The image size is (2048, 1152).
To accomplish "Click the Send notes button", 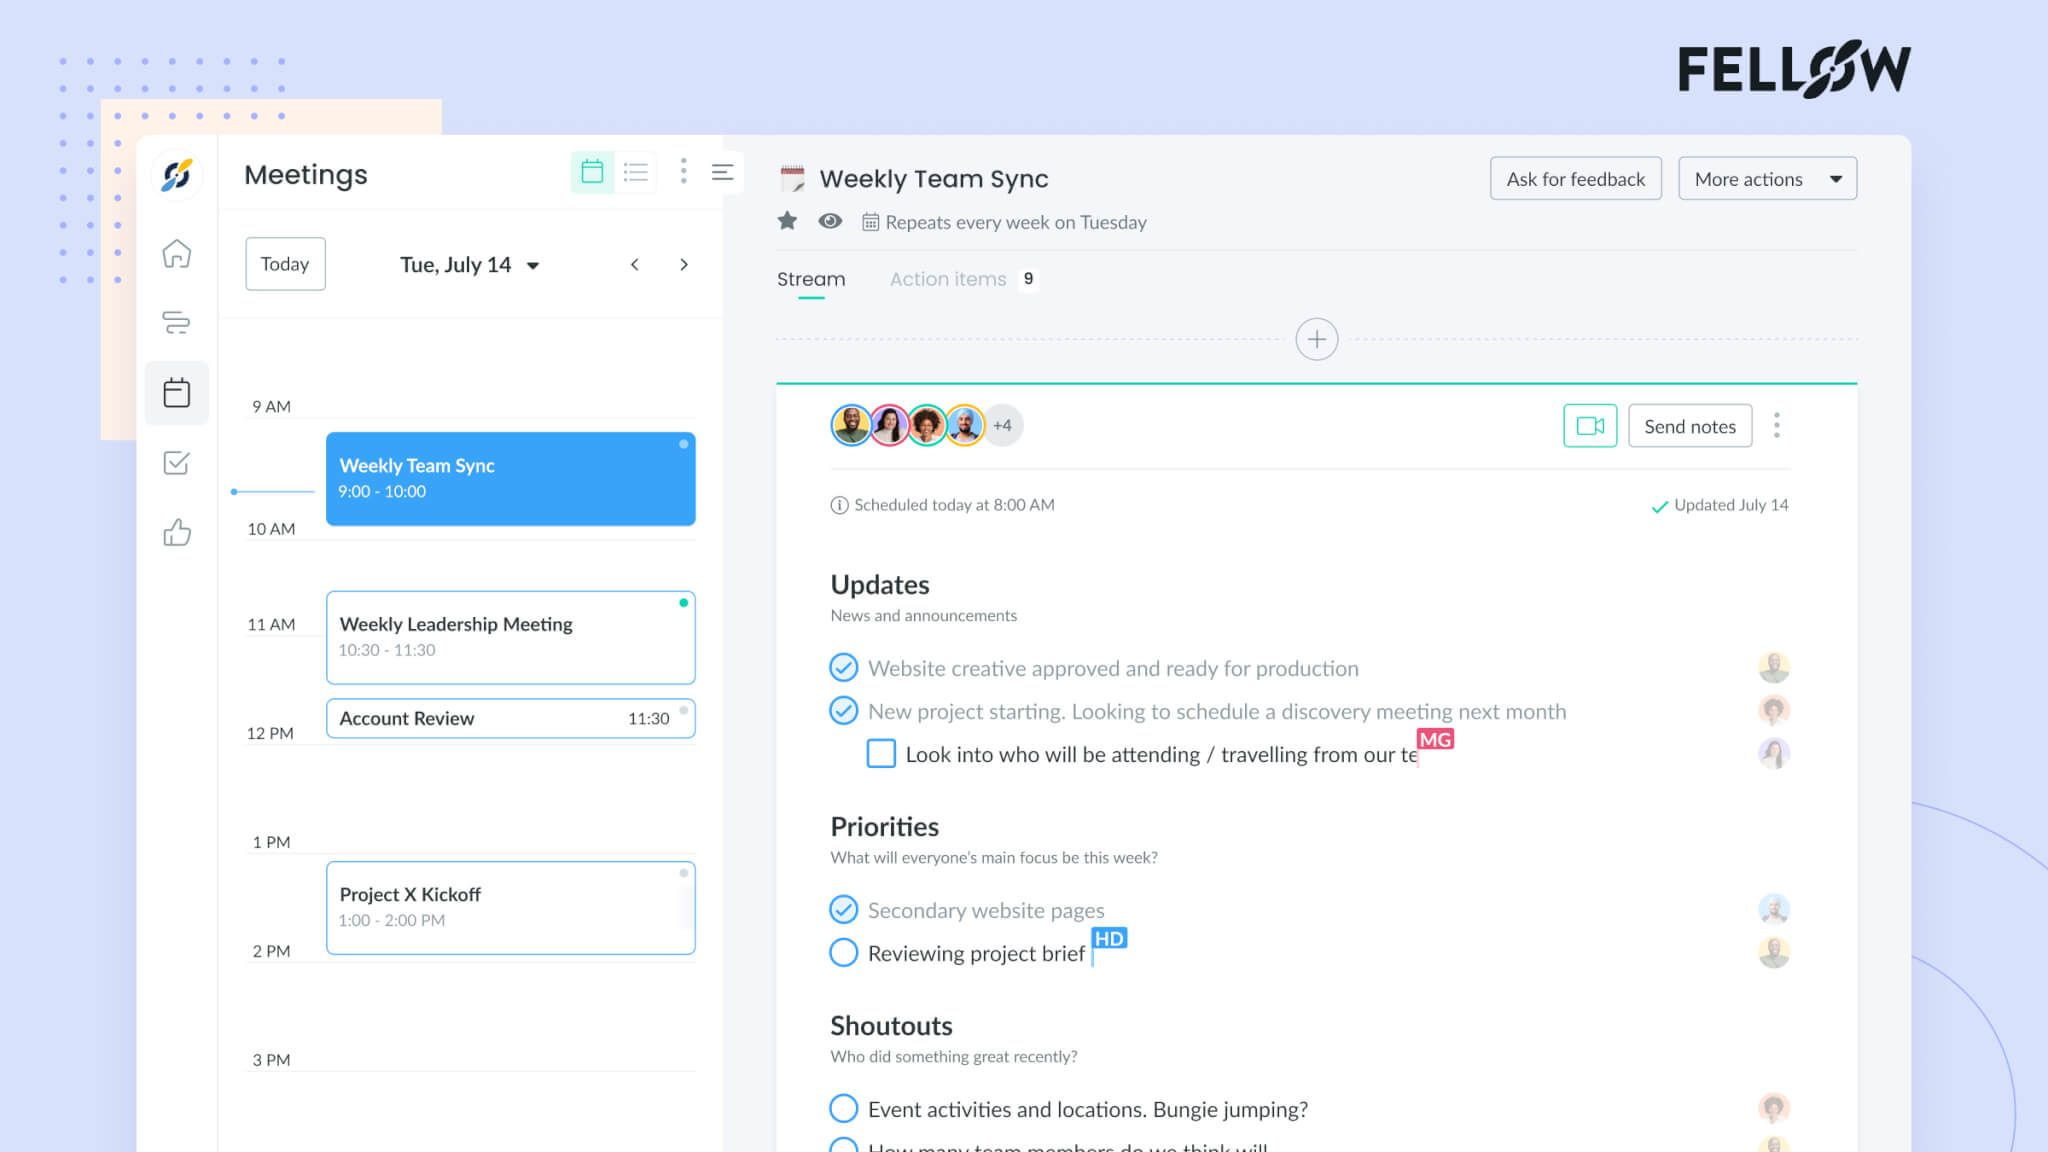I will click(x=1689, y=425).
